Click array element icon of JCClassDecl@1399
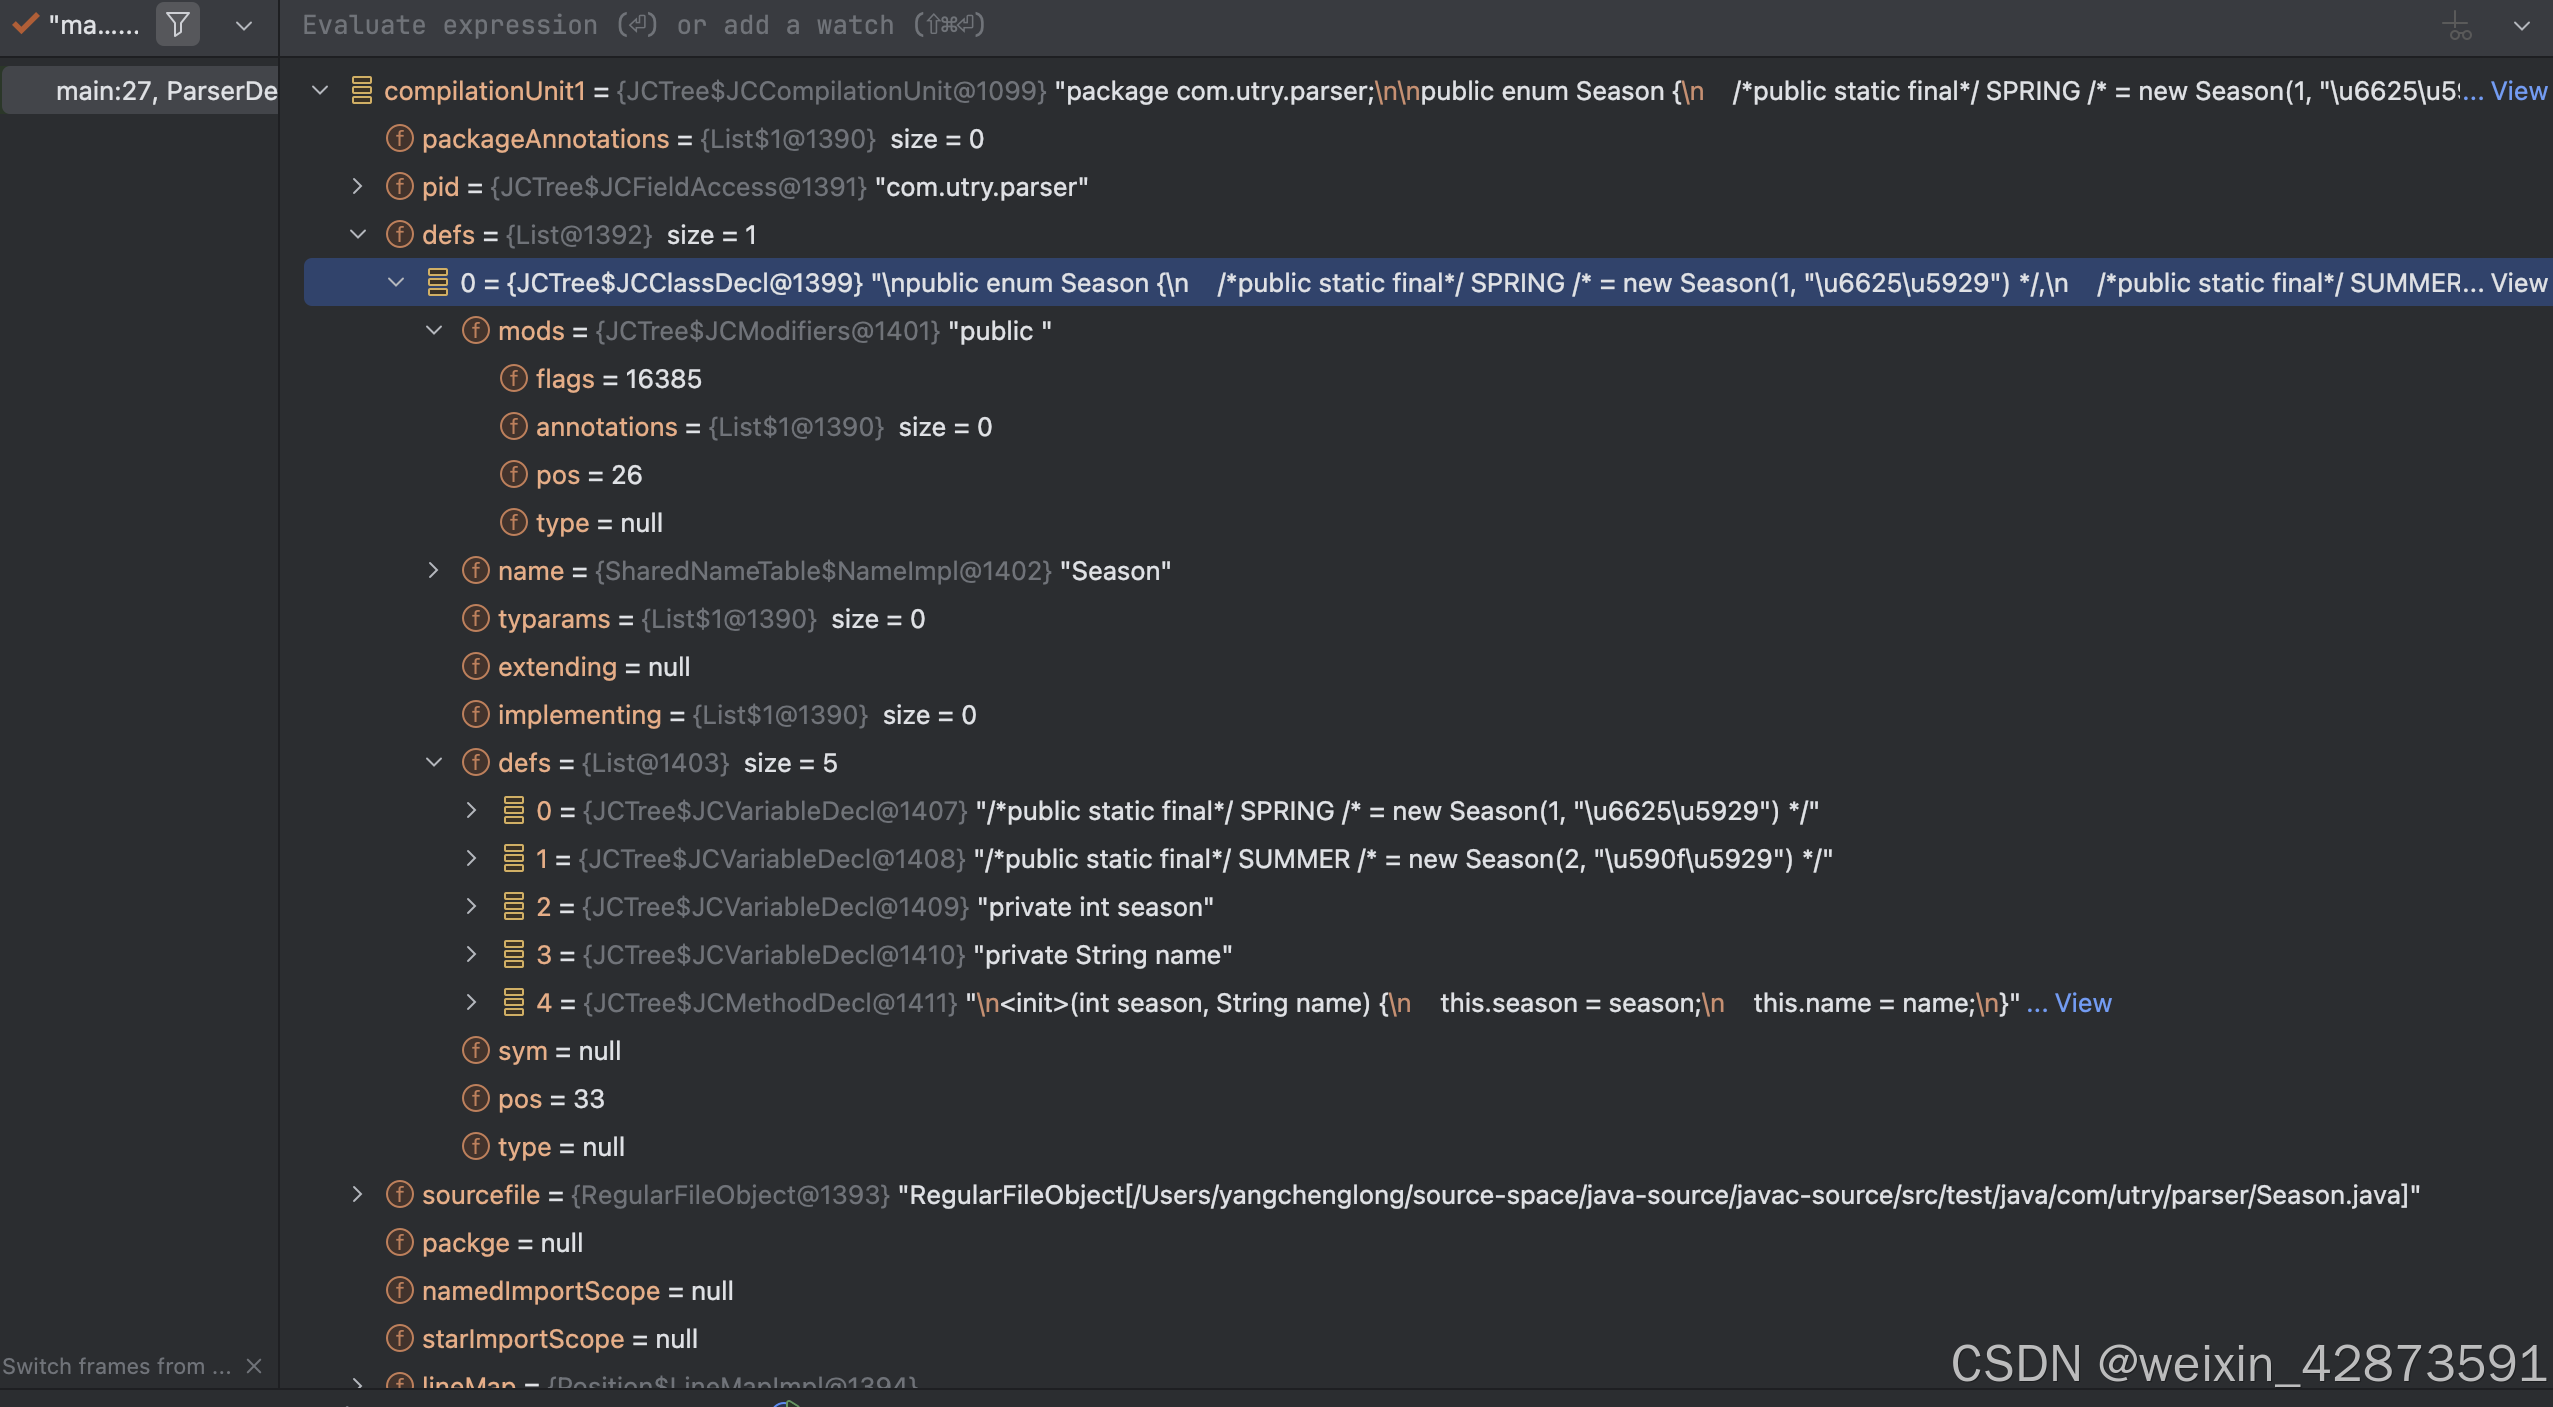 coord(437,283)
